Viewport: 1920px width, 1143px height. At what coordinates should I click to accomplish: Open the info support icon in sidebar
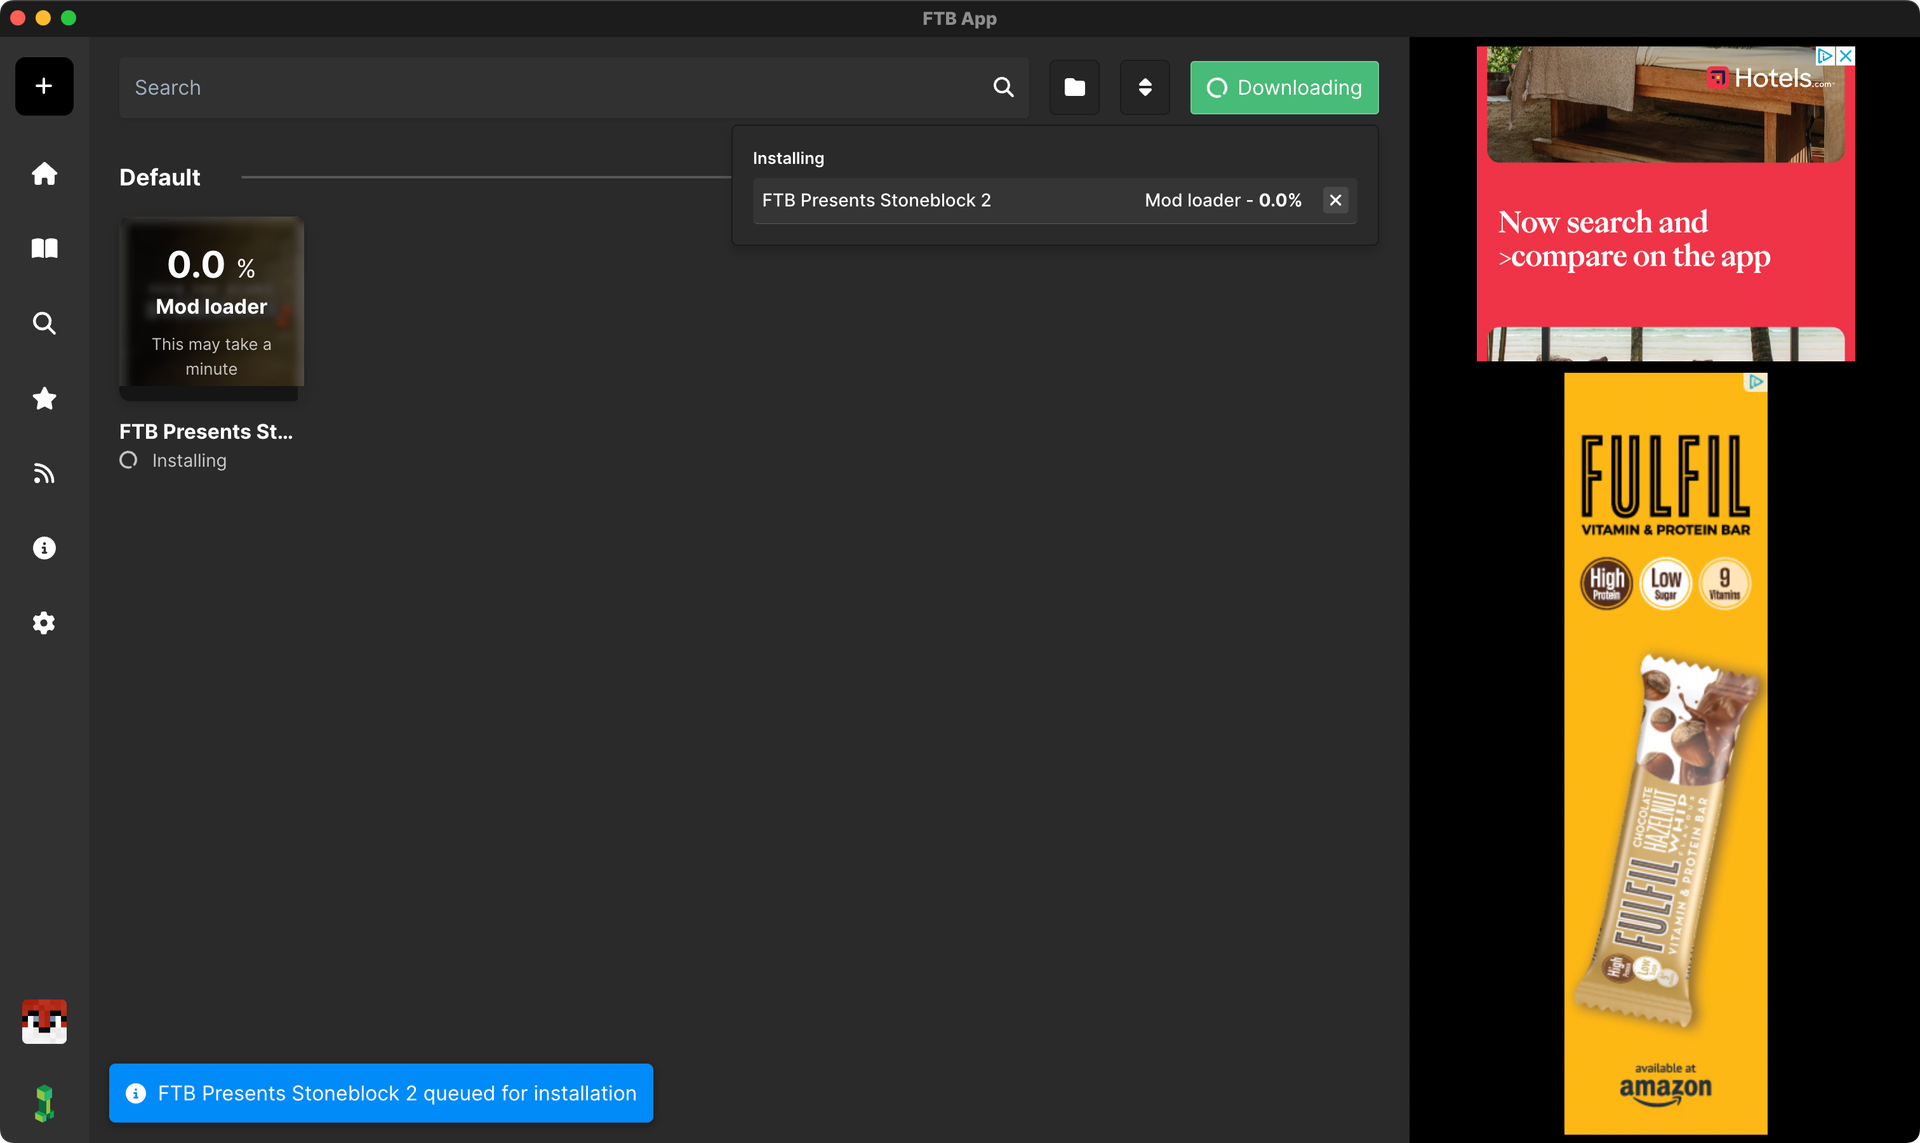pos(44,548)
